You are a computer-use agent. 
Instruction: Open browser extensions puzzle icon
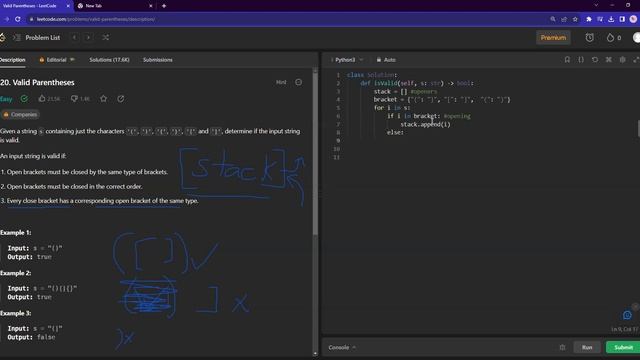(x=589, y=19)
